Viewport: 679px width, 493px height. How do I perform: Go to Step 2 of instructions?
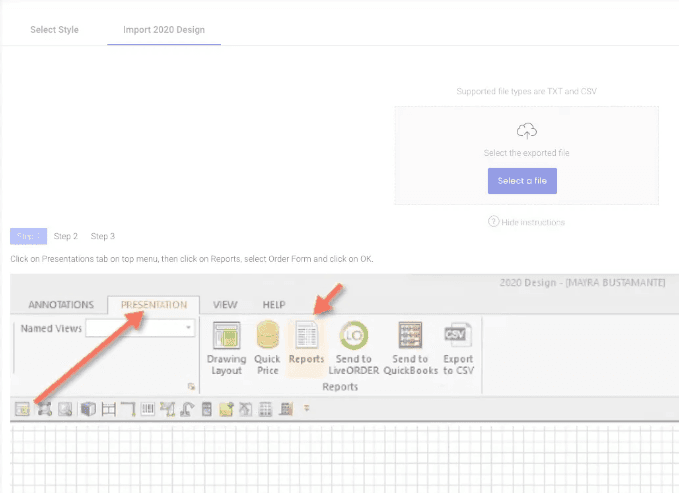65,236
